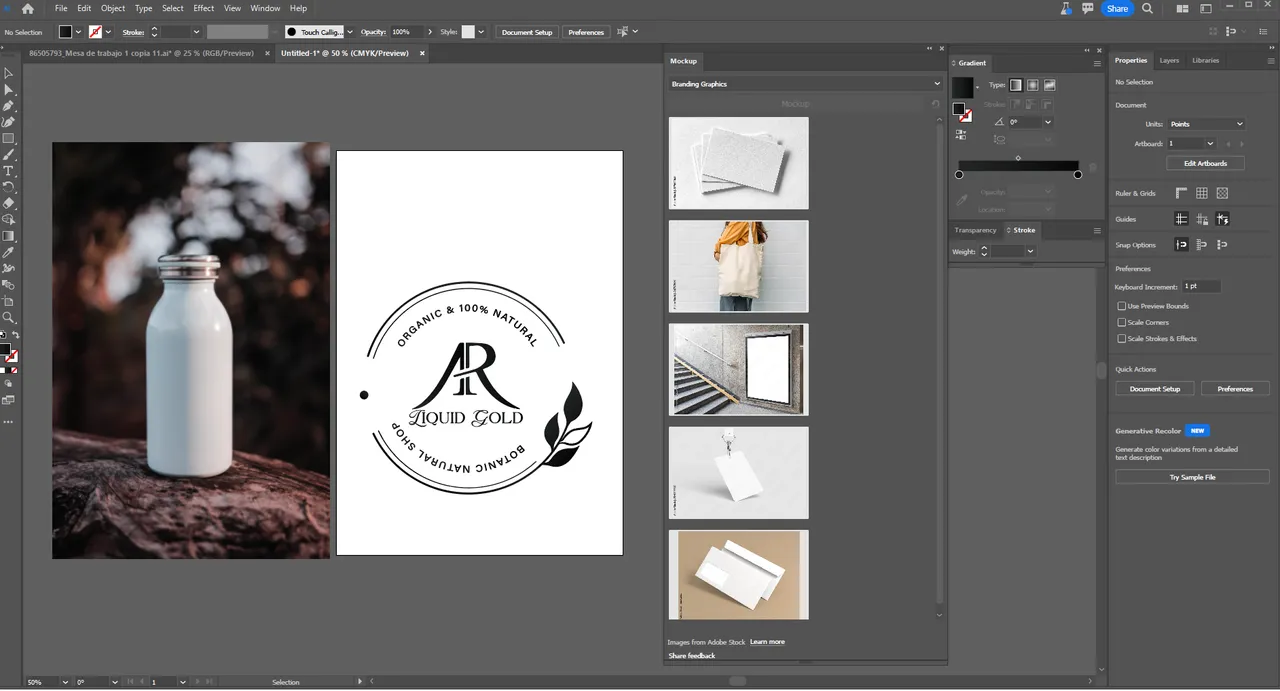Select the envelope mockup thumbnail

pos(738,575)
